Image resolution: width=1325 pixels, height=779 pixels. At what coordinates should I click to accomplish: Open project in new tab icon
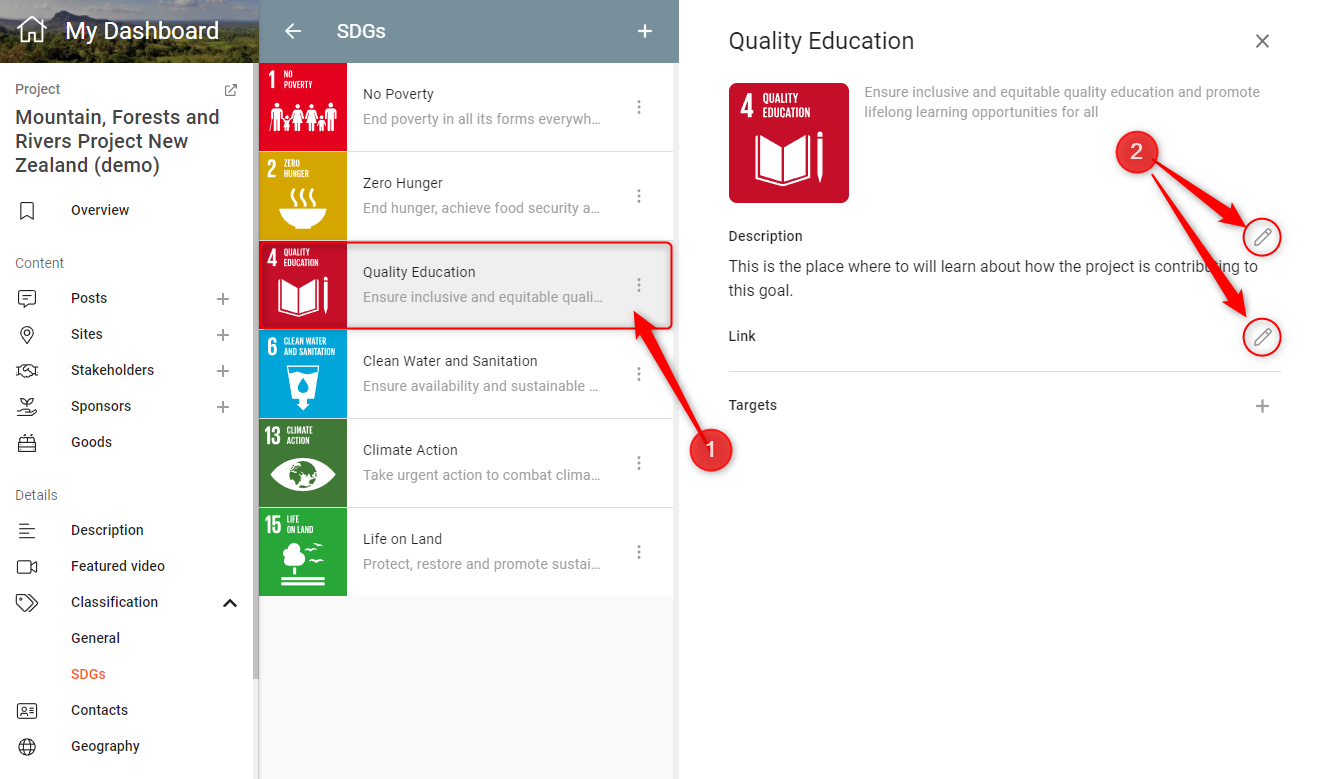tap(231, 90)
